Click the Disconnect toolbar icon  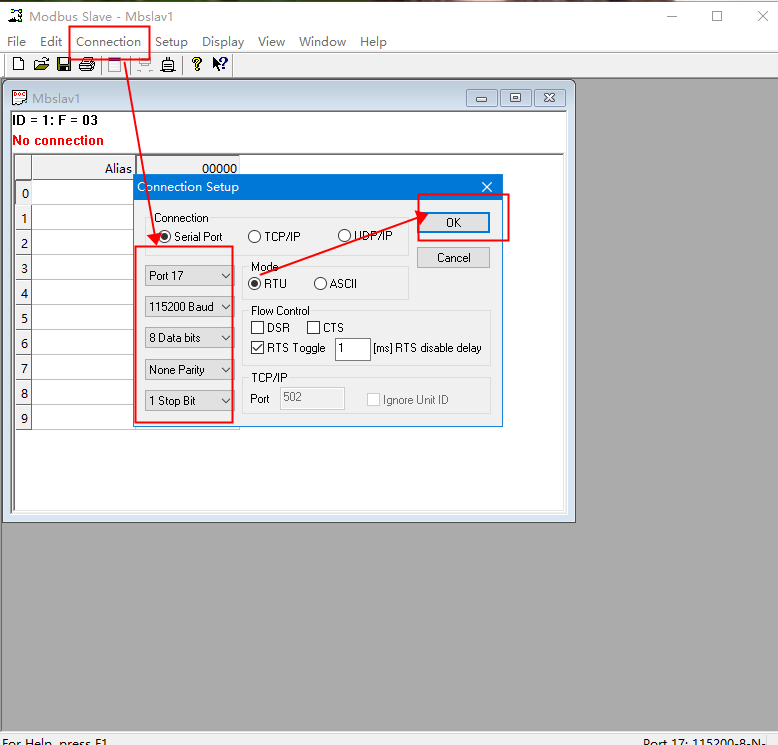(144, 65)
